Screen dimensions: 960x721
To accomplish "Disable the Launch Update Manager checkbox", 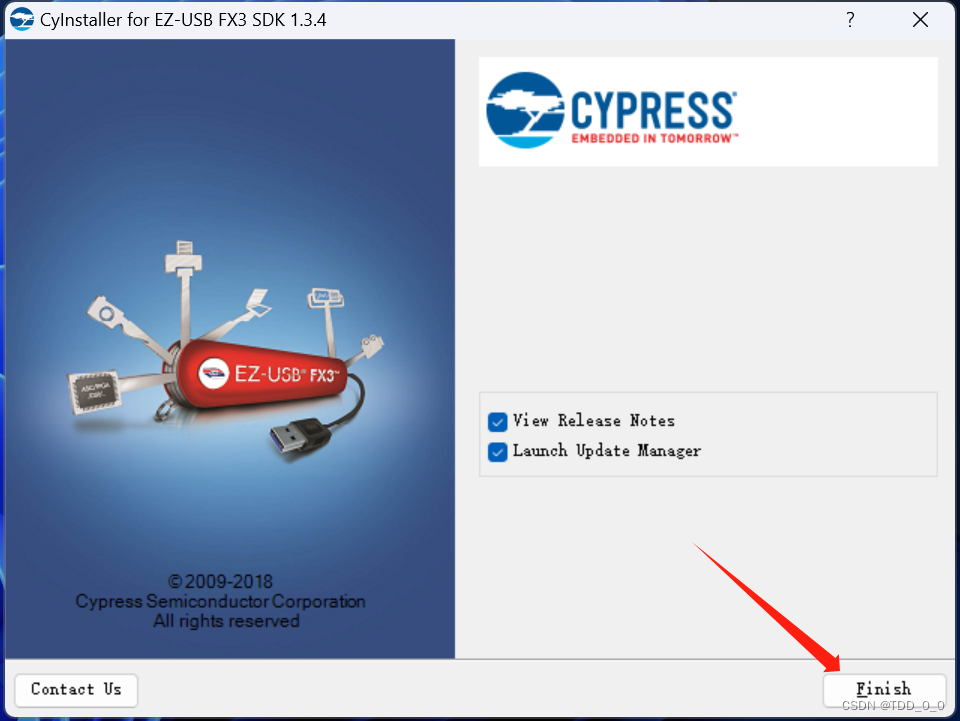I will pyautogui.click(x=497, y=452).
